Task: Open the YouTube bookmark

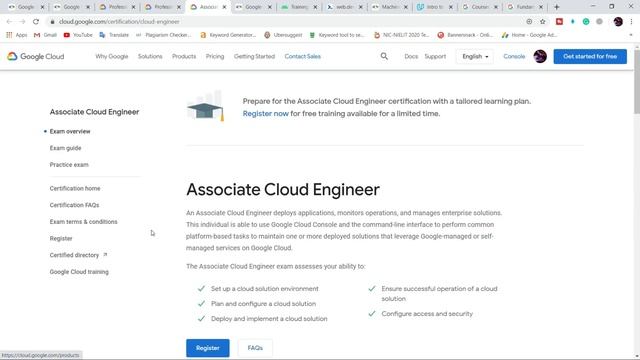Action: [x=78, y=35]
